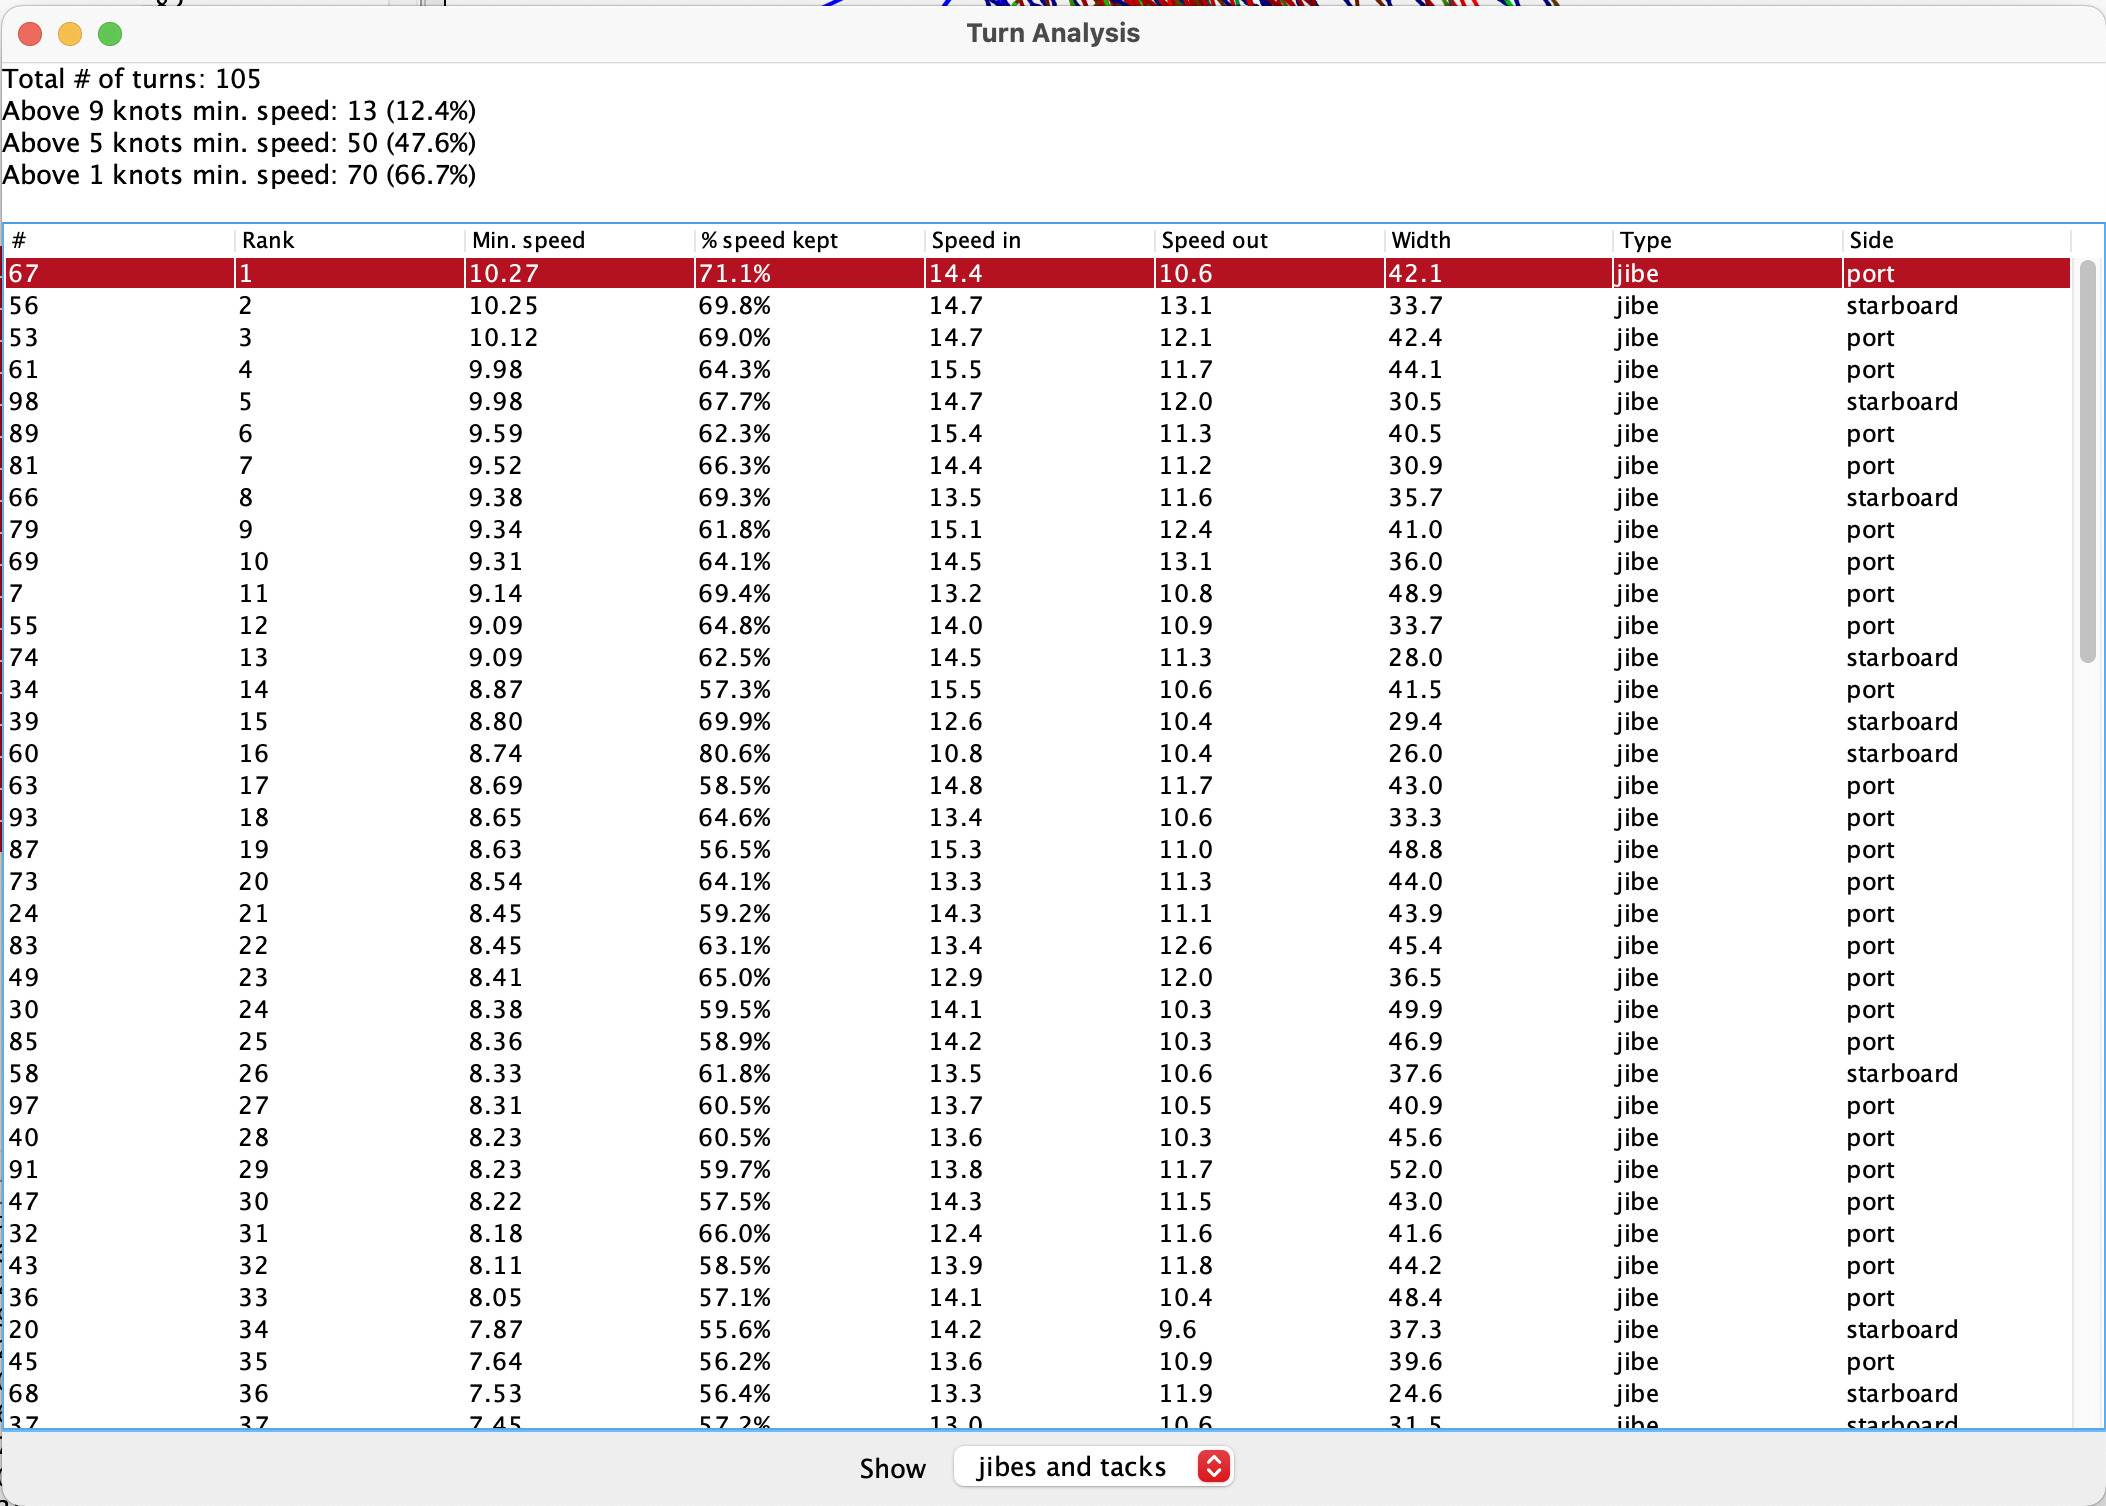Click the dropdown arrow stepper icon
2106x1506 pixels.
click(1213, 1467)
